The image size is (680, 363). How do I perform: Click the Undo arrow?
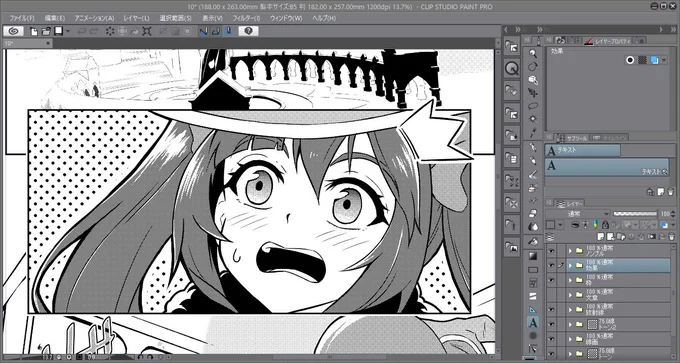(x=81, y=31)
